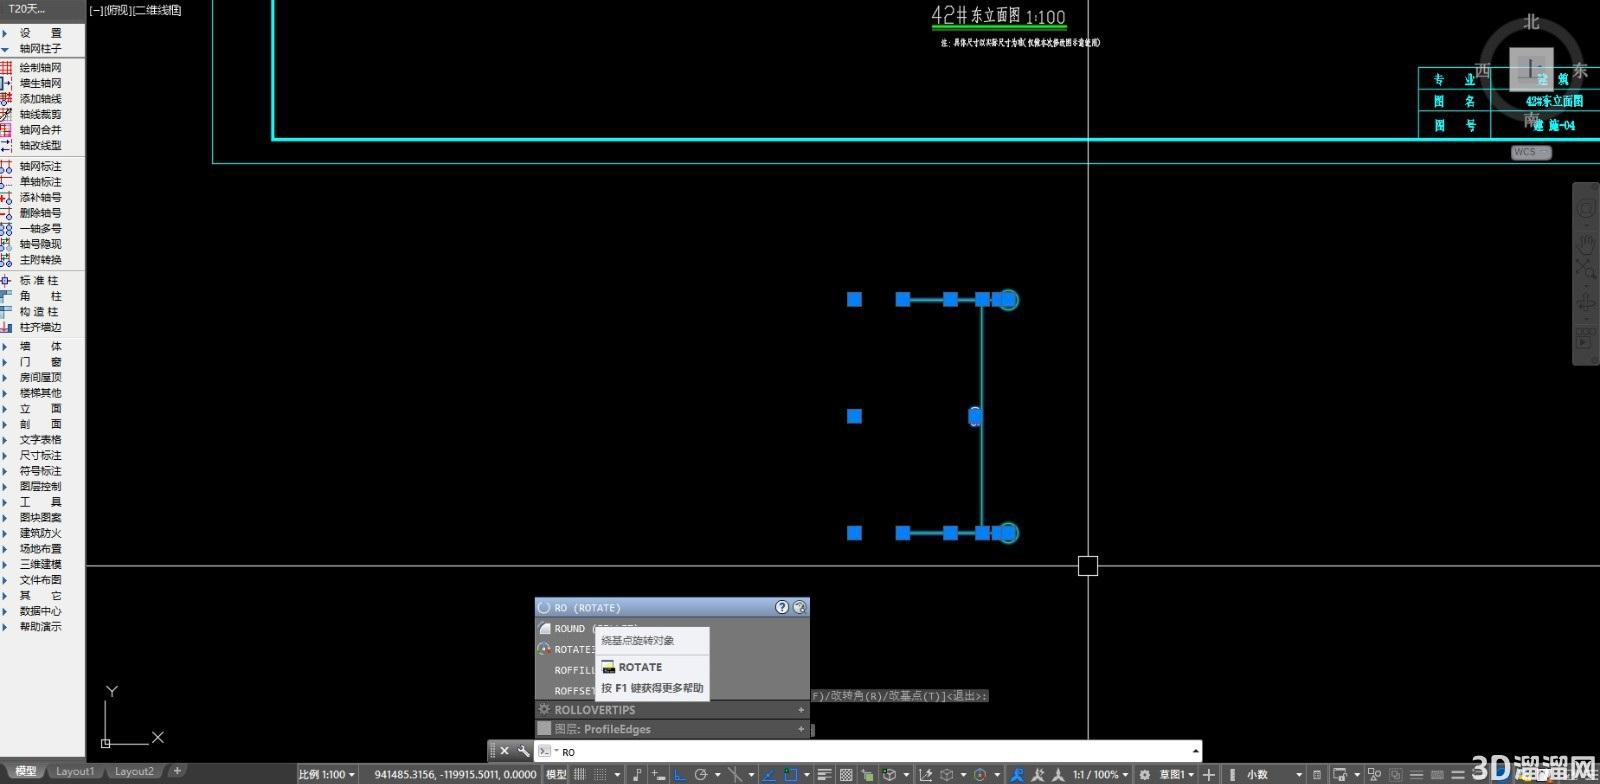Viewport: 1600px width, 784px height.
Task: Open annotation scale 1:1 / 100% dropdown
Action: point(1101,774)
